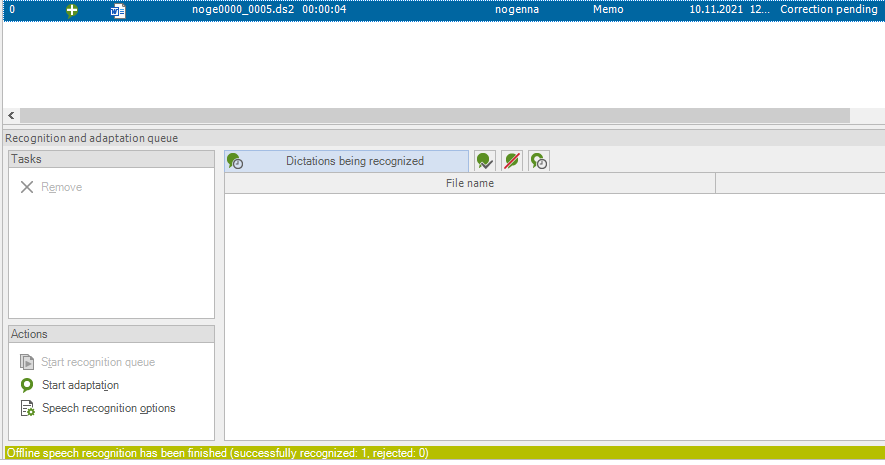Click the priority value 0 in dictation row
This screenshot has width=885, height=465.
click(x=12, y=10)
